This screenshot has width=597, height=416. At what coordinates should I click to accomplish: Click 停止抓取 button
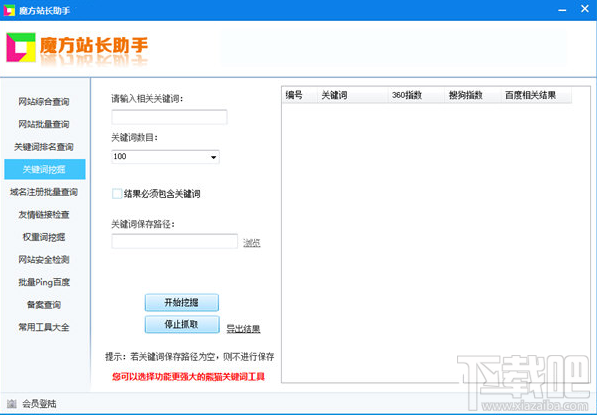click(x=182, y=324)
